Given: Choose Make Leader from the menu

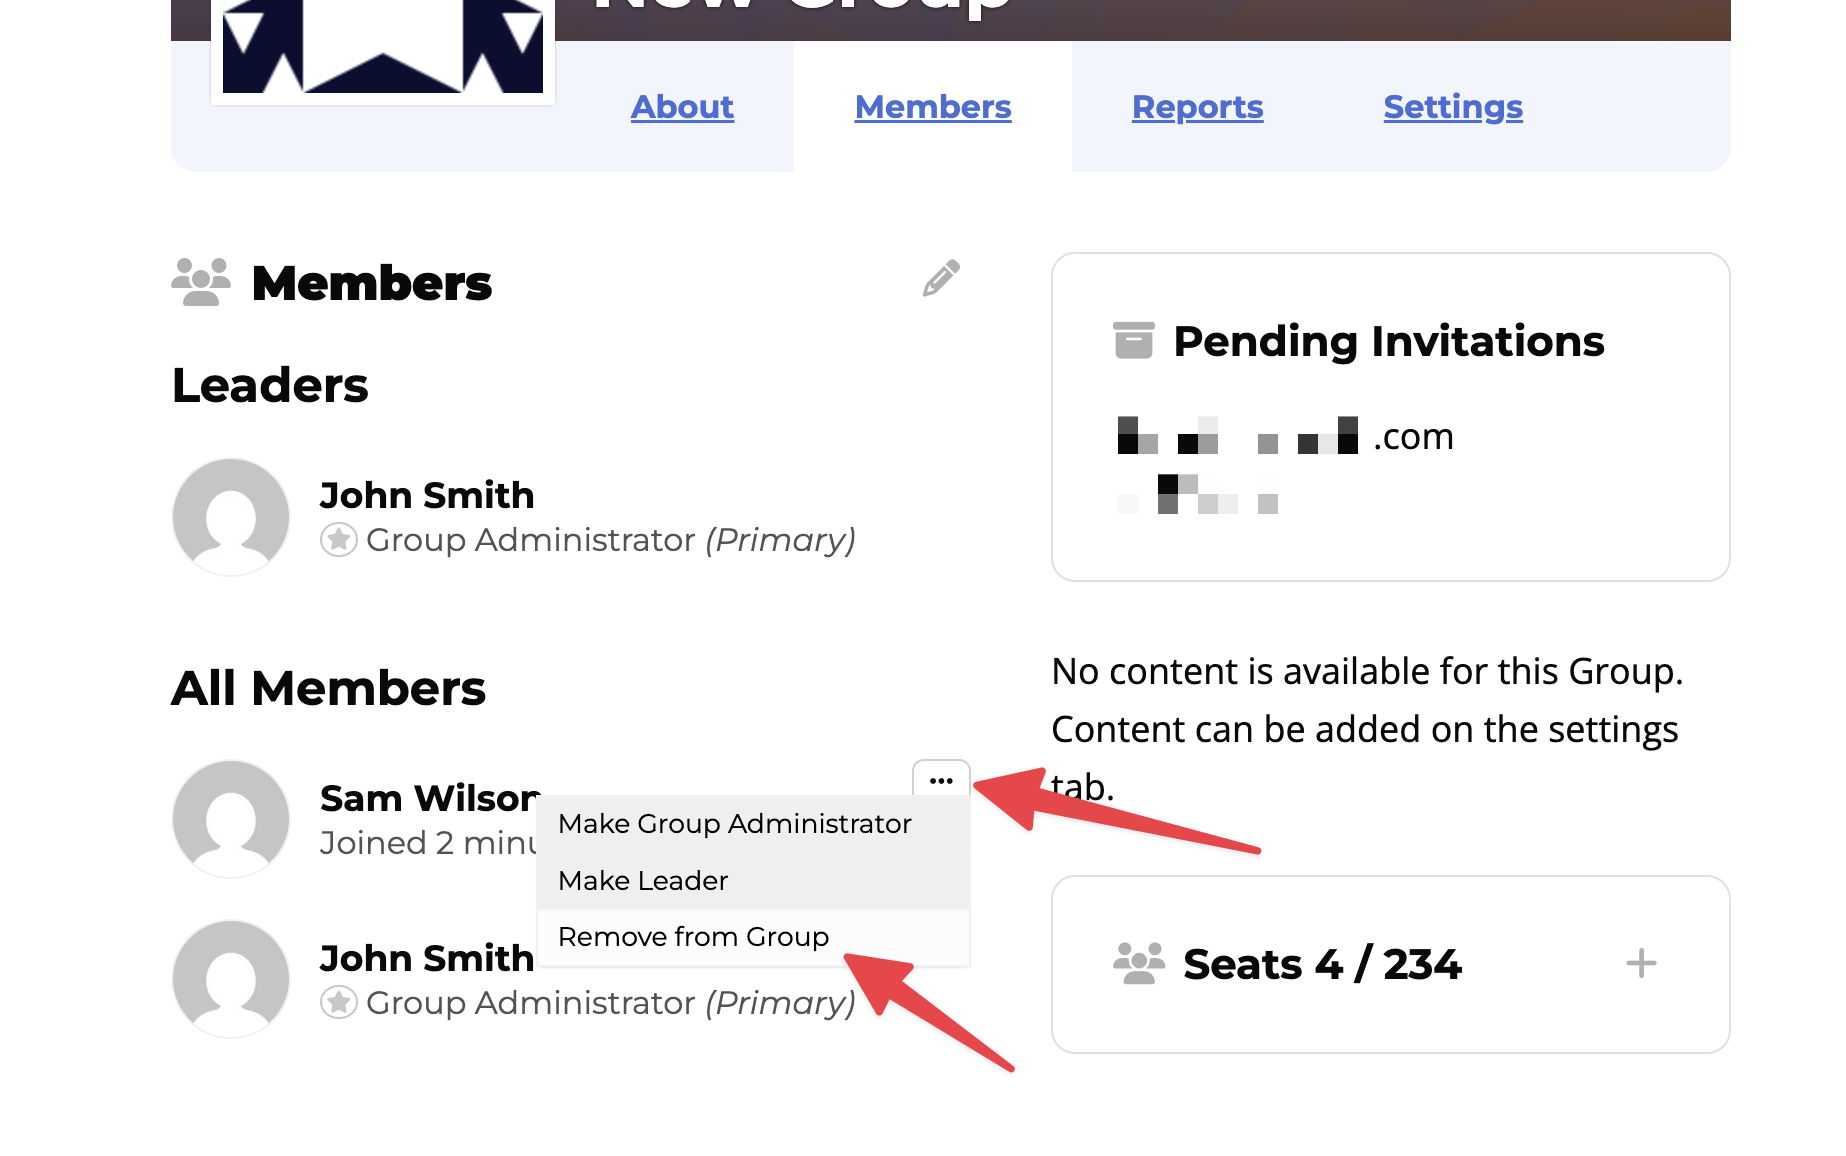Looking at the screenshot, I should (643, 881).
